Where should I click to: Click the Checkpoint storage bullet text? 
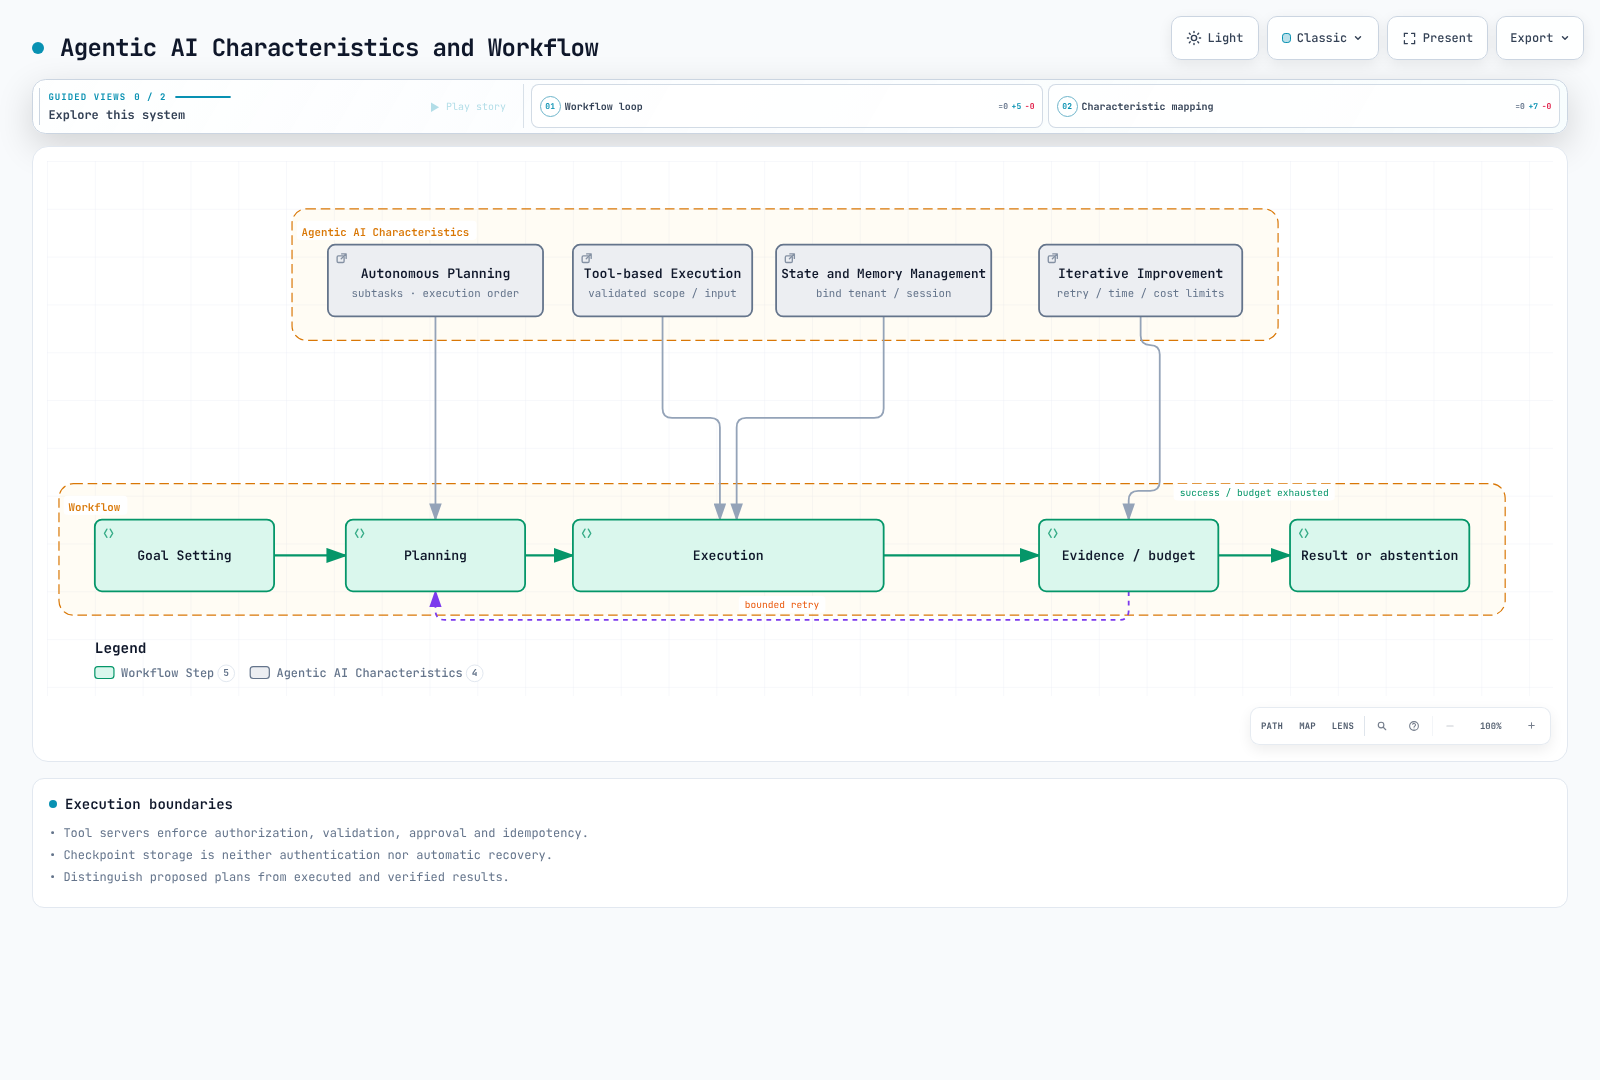point(307,855)
